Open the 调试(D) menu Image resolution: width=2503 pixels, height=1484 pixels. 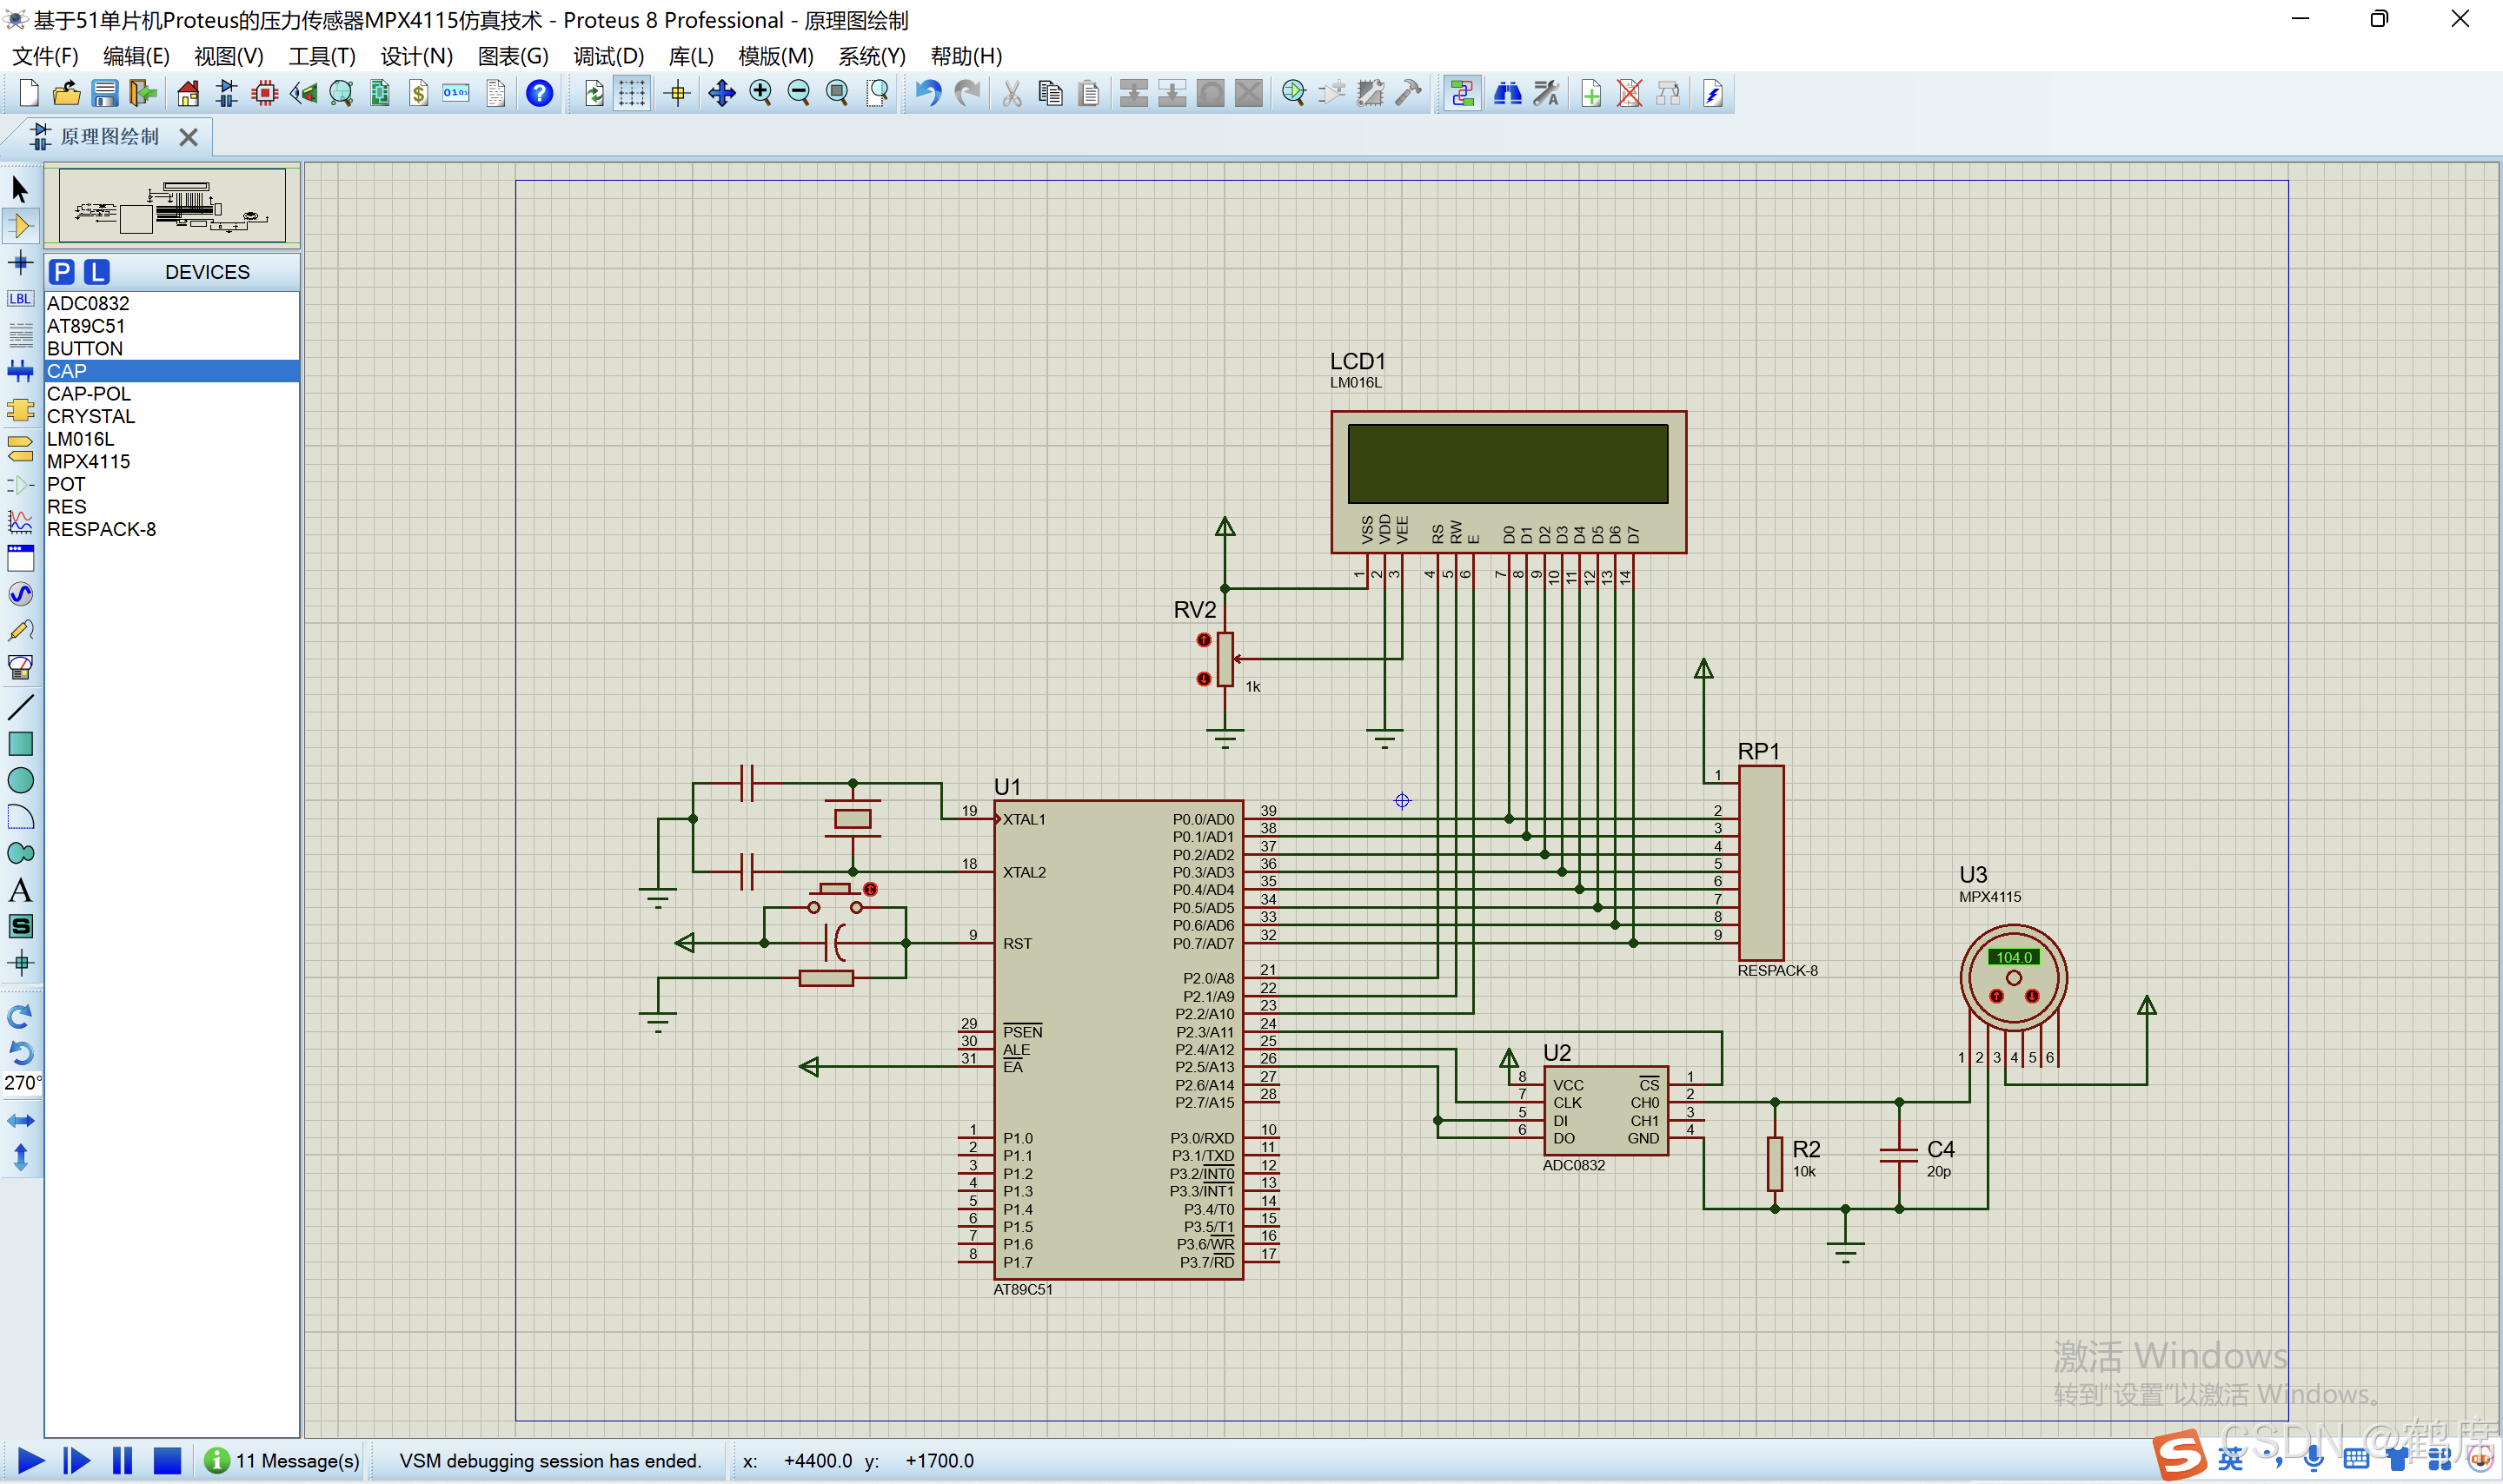tap(608, 56)
